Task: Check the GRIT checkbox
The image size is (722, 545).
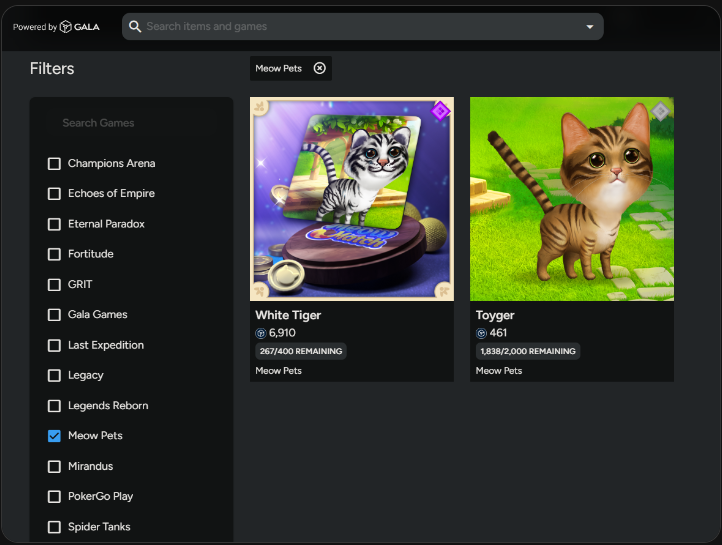Action: (54, 284)
